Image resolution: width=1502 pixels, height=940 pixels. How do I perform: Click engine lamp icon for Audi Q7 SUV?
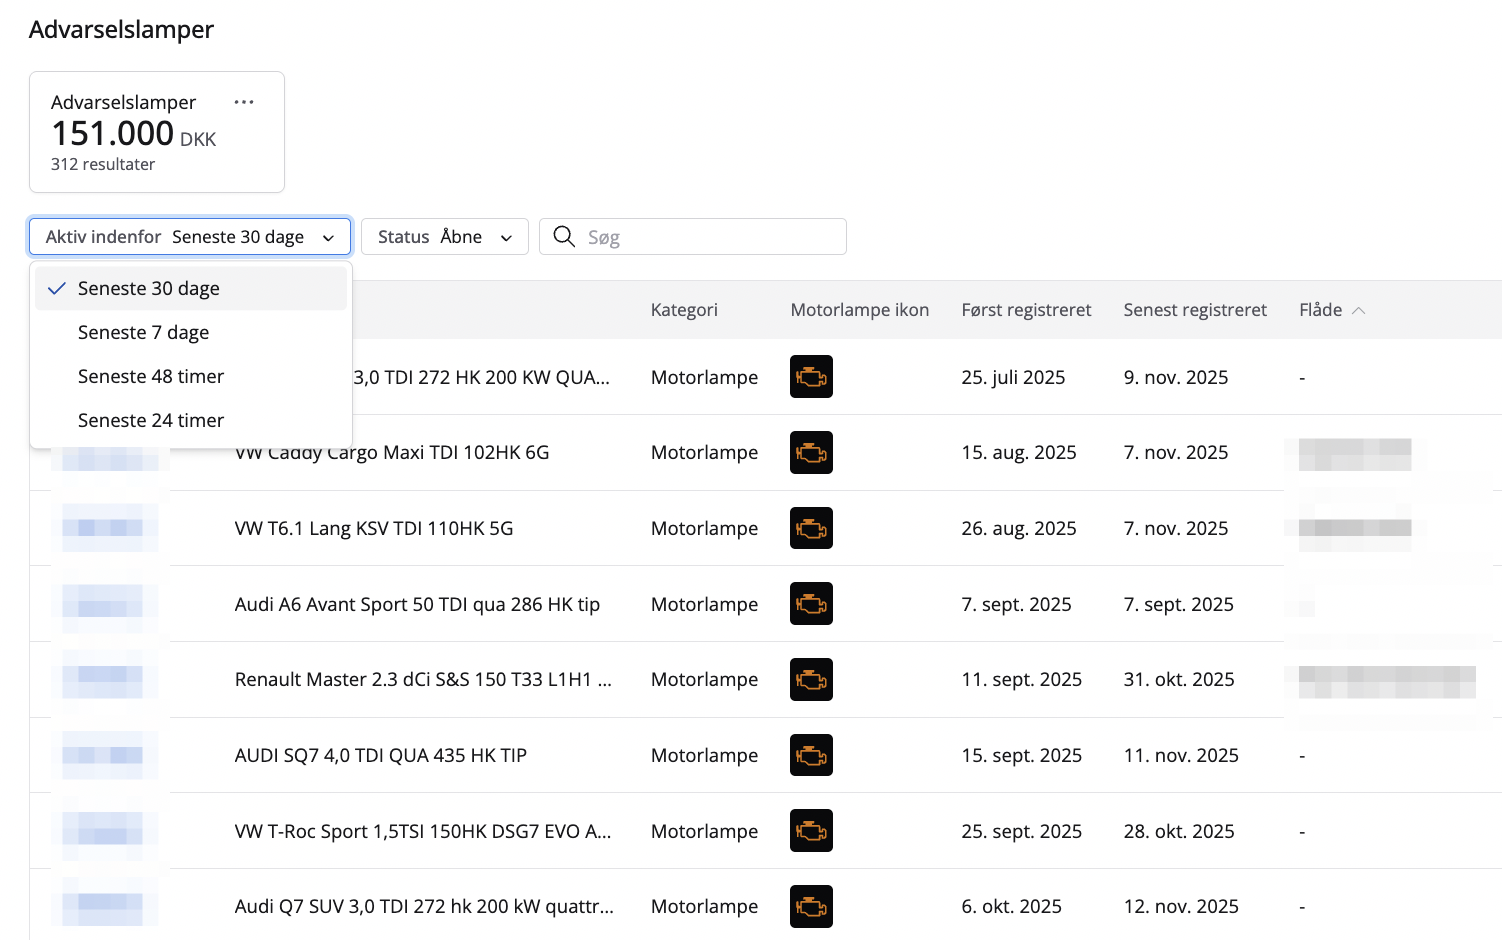pyautogui.click(x=811, y=907)
